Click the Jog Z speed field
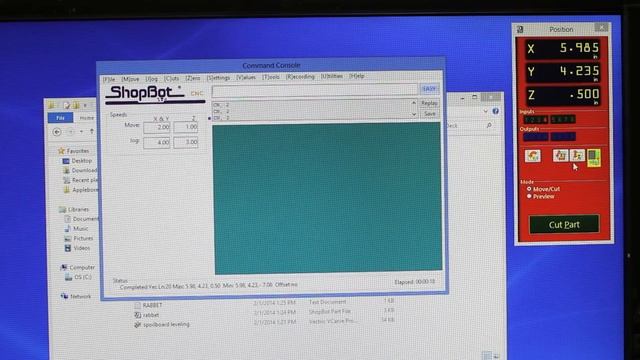Image resolution: width=640 pixels, height=360 pixels. click(x=186, y=142)
